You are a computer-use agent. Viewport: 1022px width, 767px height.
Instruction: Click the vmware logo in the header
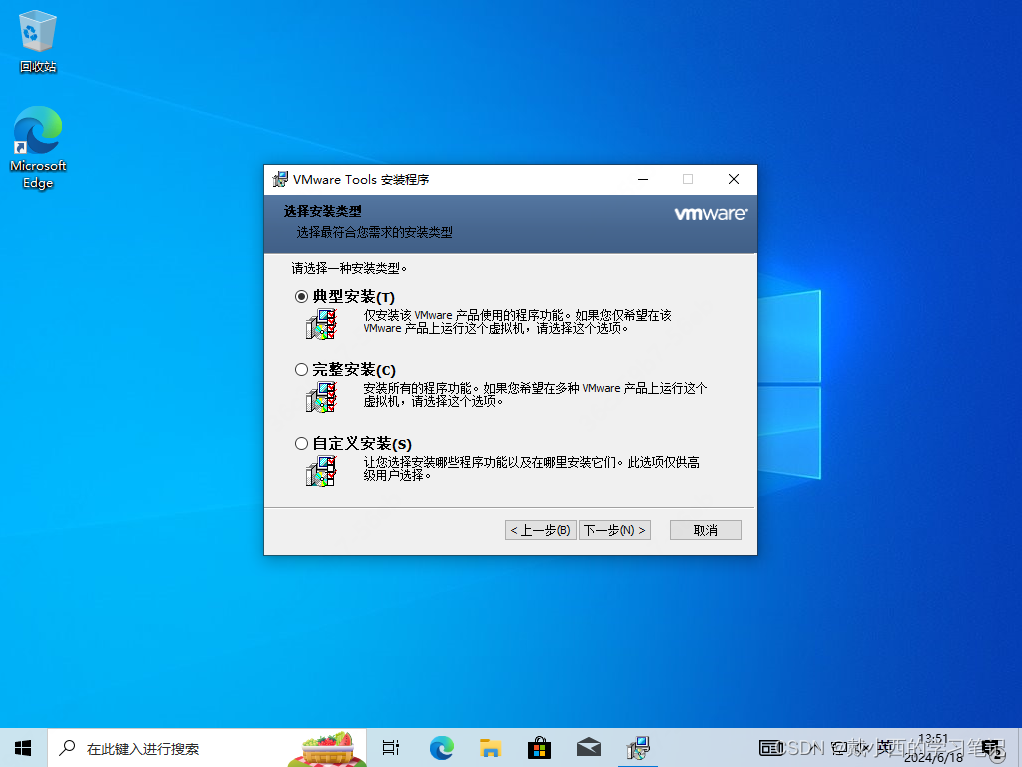click(710, 214)
